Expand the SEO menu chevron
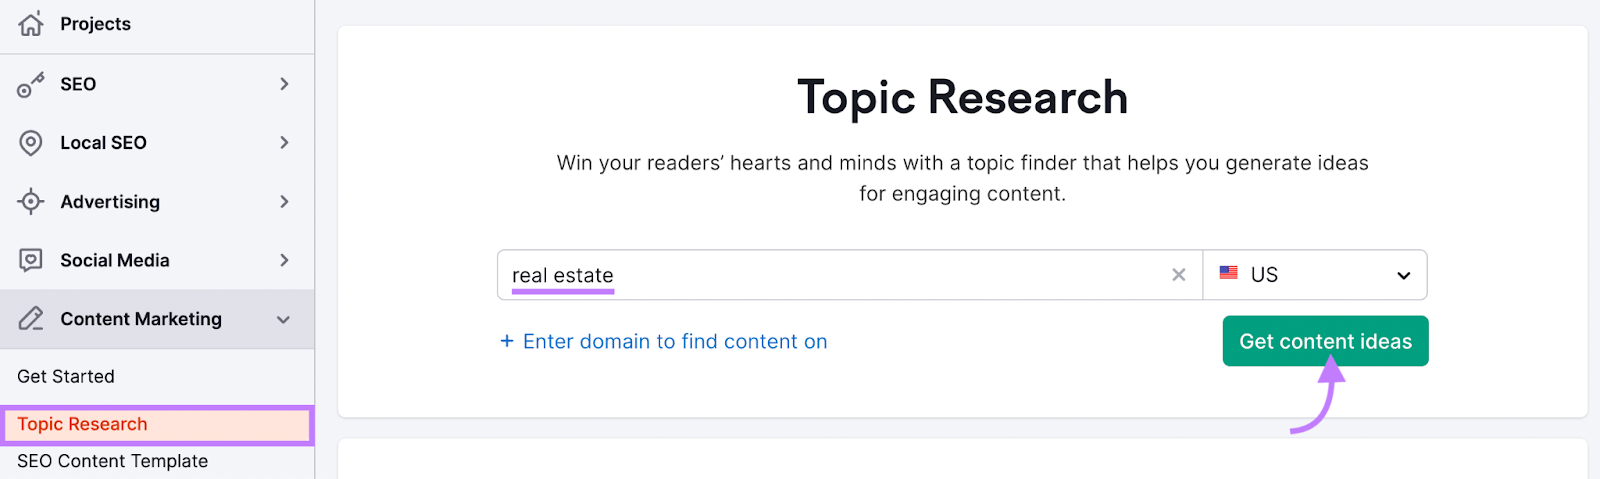 tap(284, 84)
